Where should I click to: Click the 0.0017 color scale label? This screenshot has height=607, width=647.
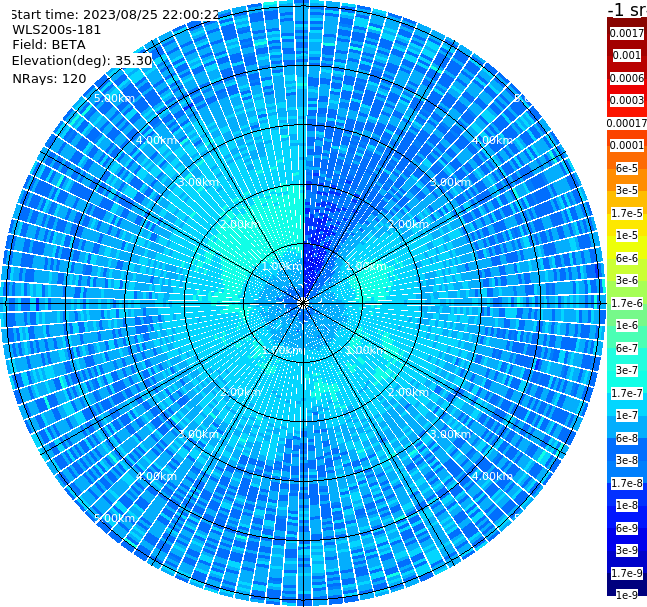coord(627,33)
